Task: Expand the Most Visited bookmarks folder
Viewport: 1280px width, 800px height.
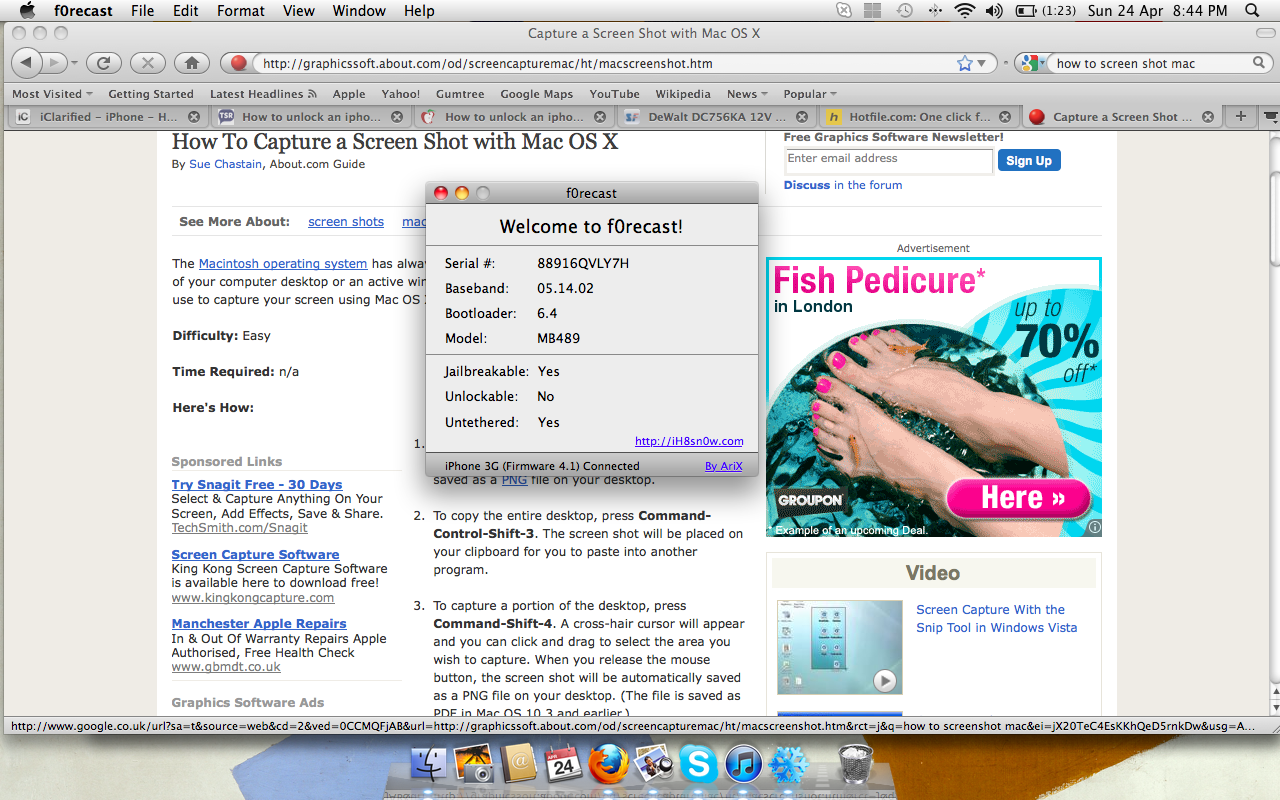Action: tap(52, 94)
